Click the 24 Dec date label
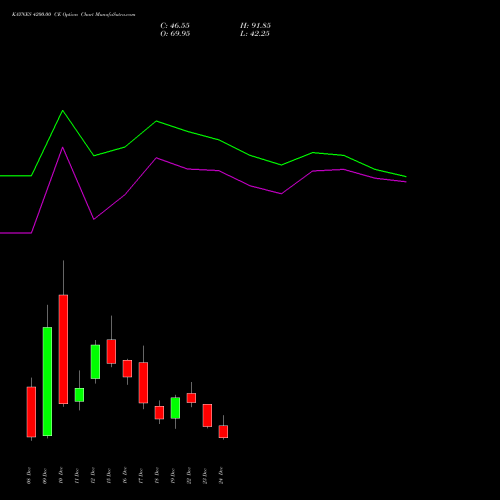 click(x=221, y=476)
